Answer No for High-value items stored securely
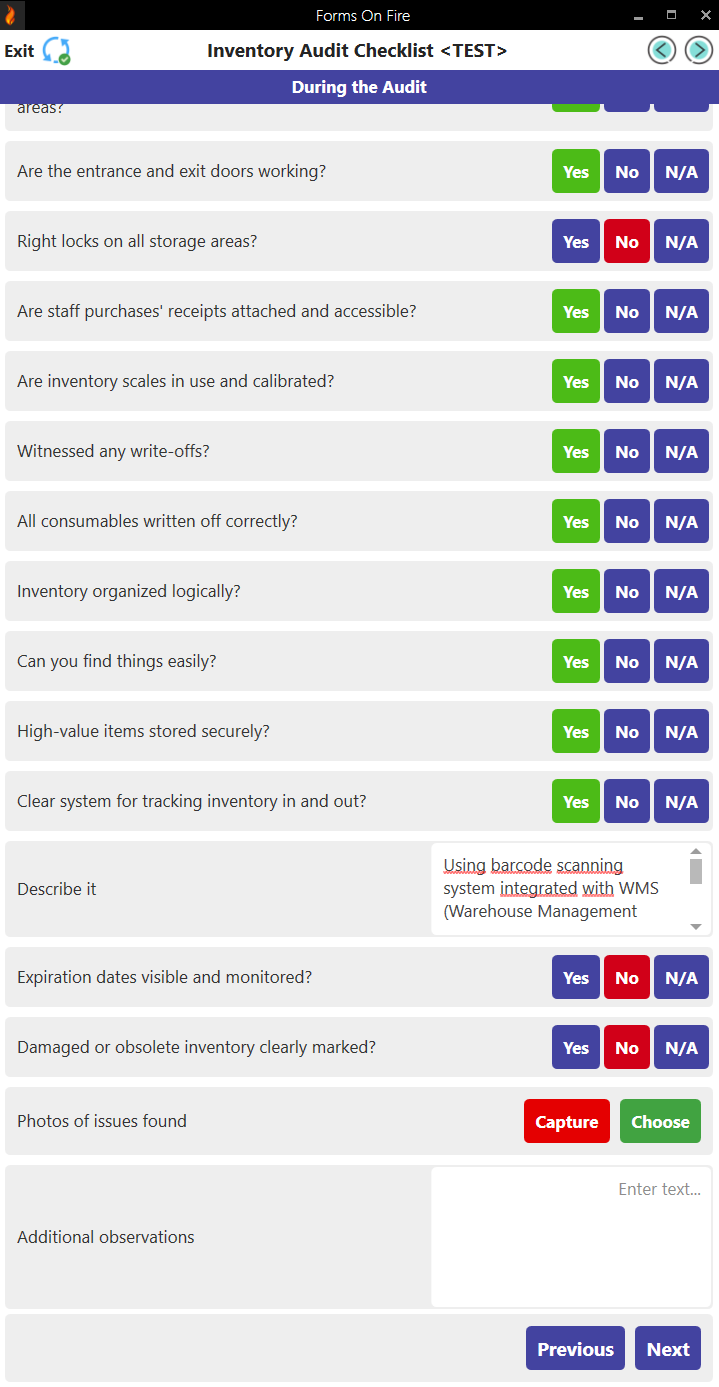719x1387 pixels. coord(627,732)
